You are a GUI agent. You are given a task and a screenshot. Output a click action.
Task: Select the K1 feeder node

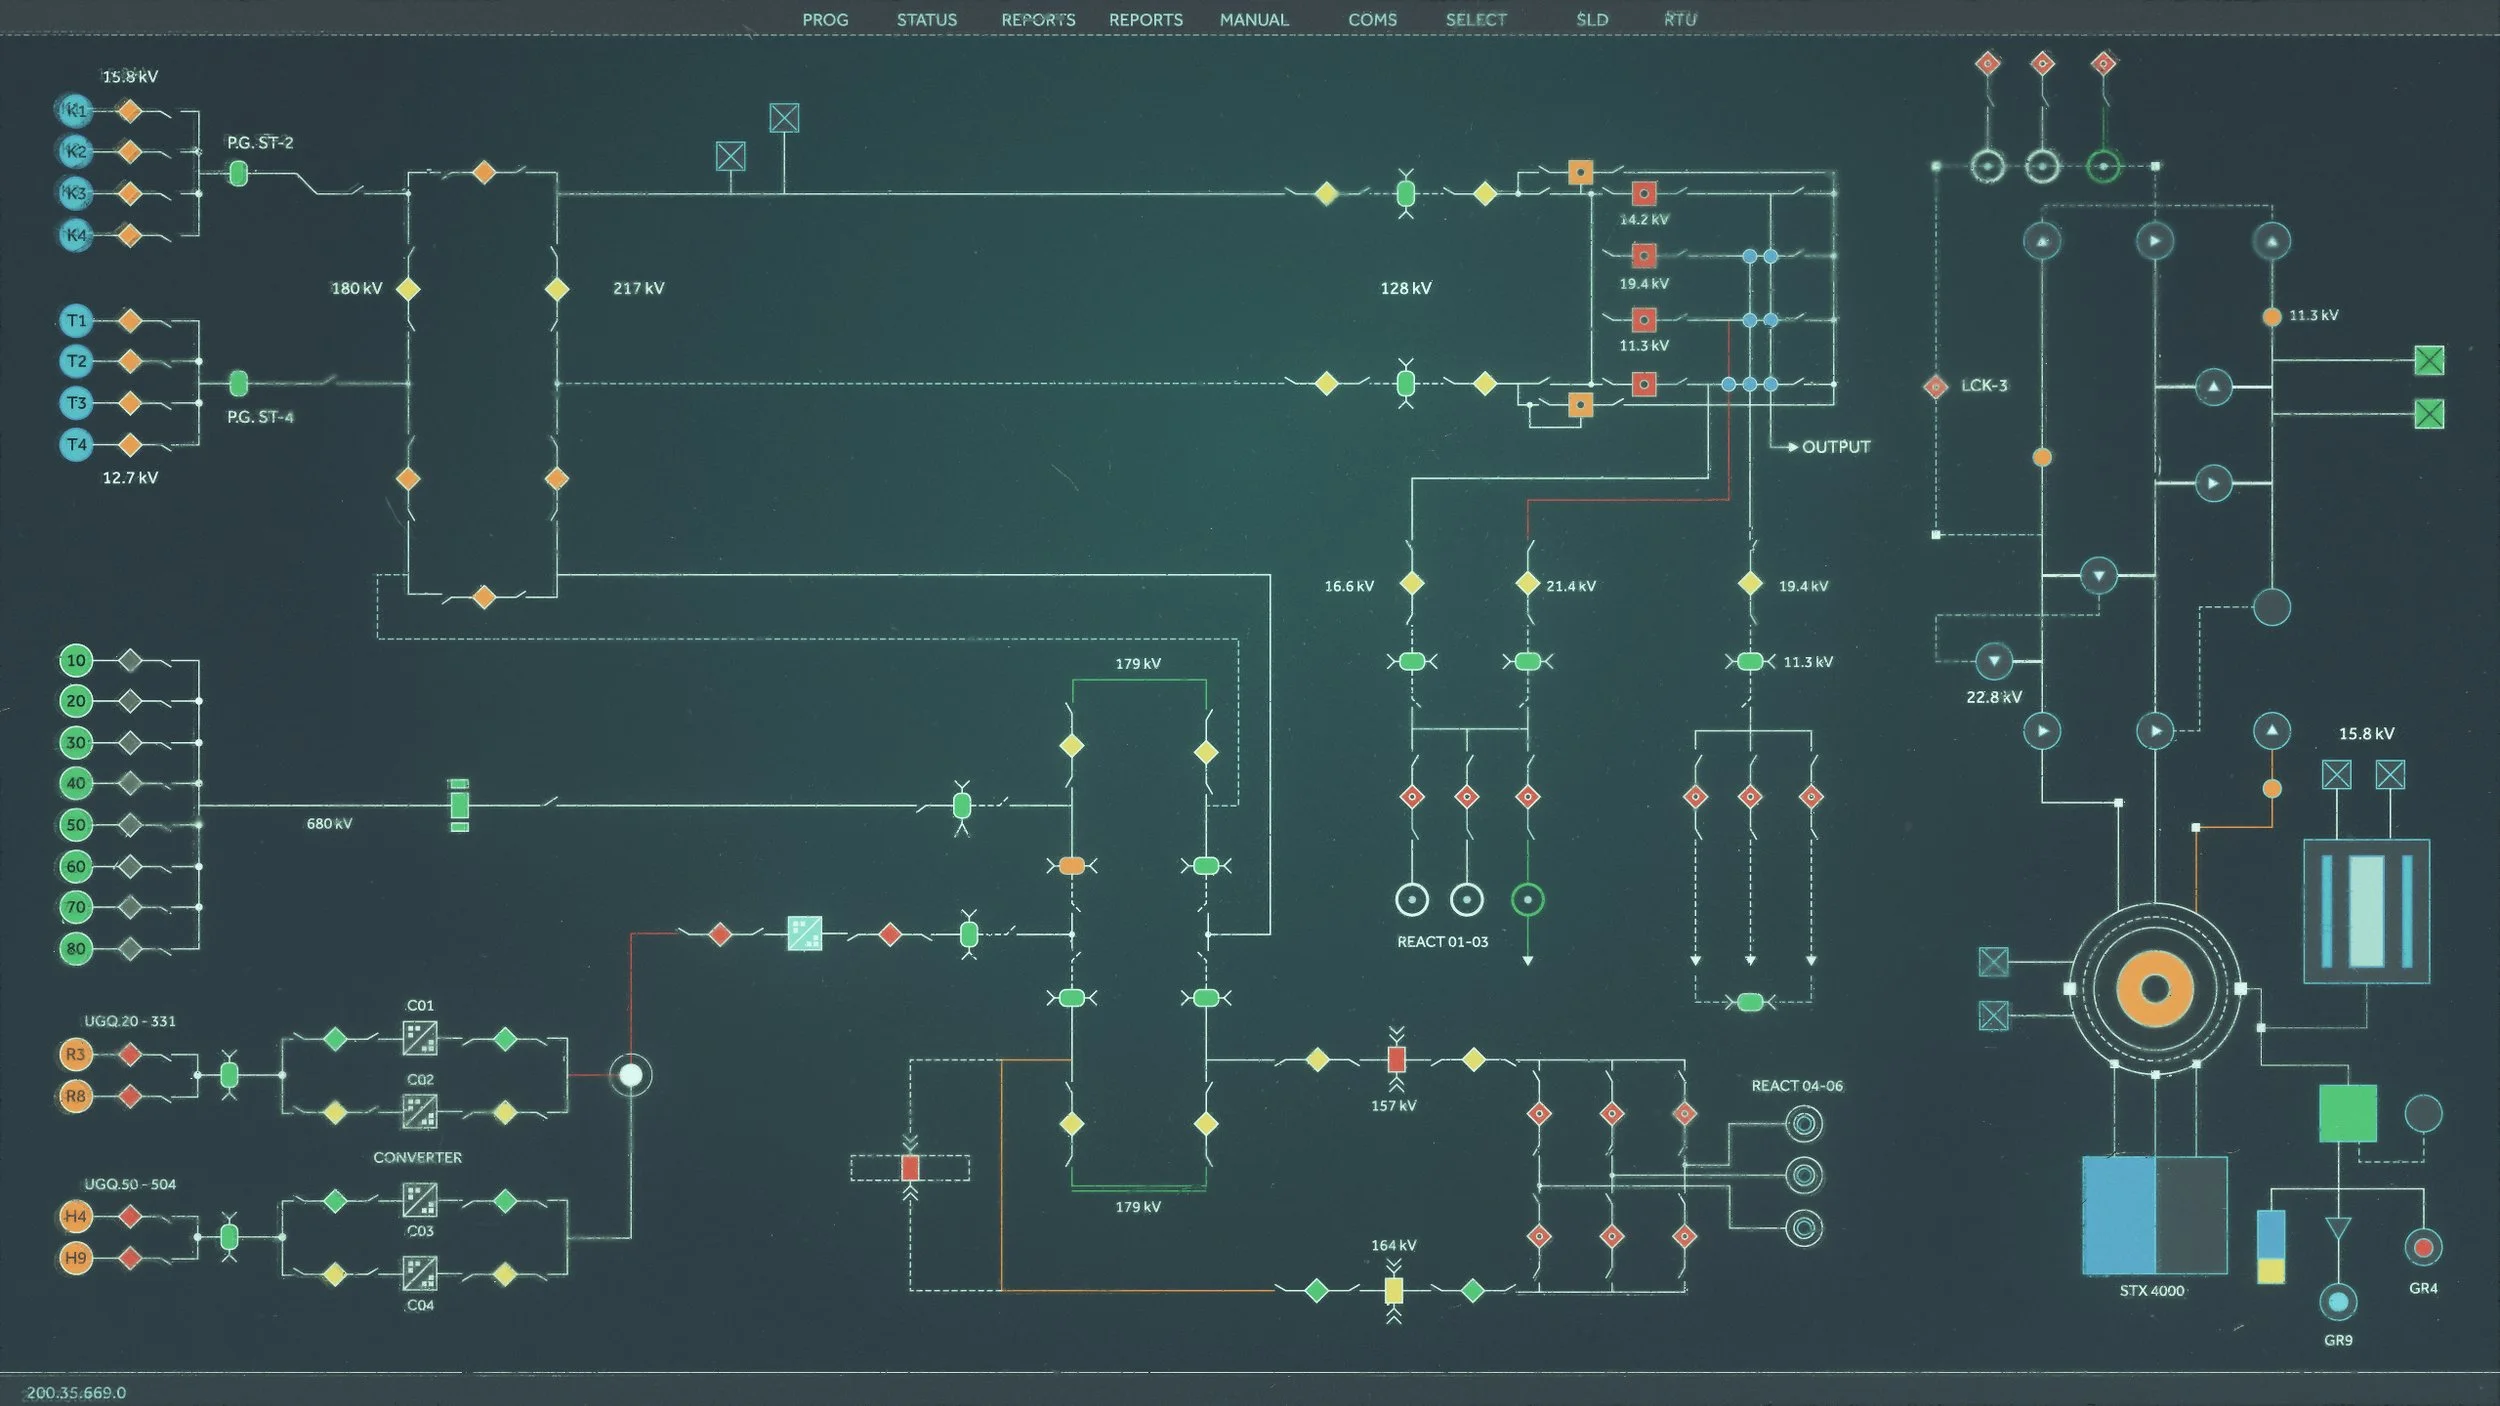(75, 111)
